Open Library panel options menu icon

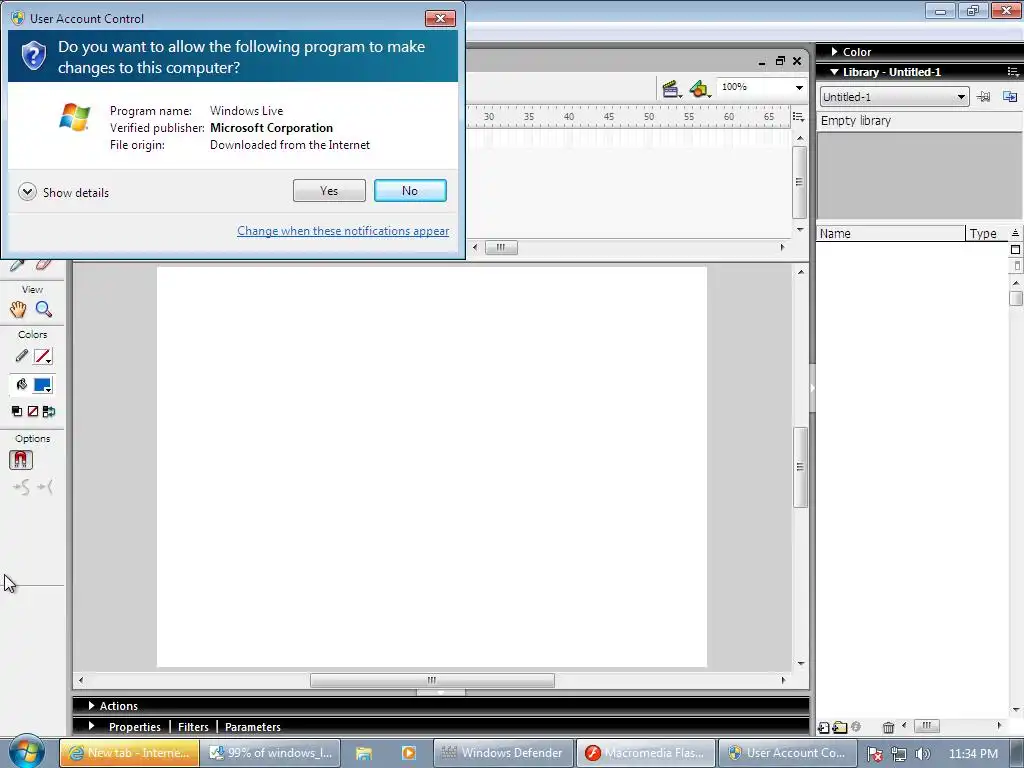point(1012,72)
